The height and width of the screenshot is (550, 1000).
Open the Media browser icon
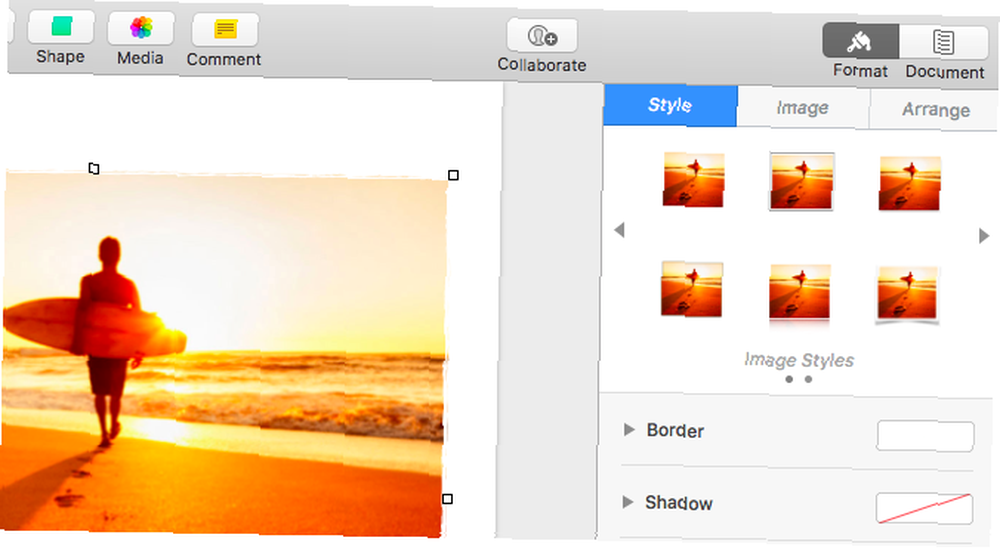141,28
